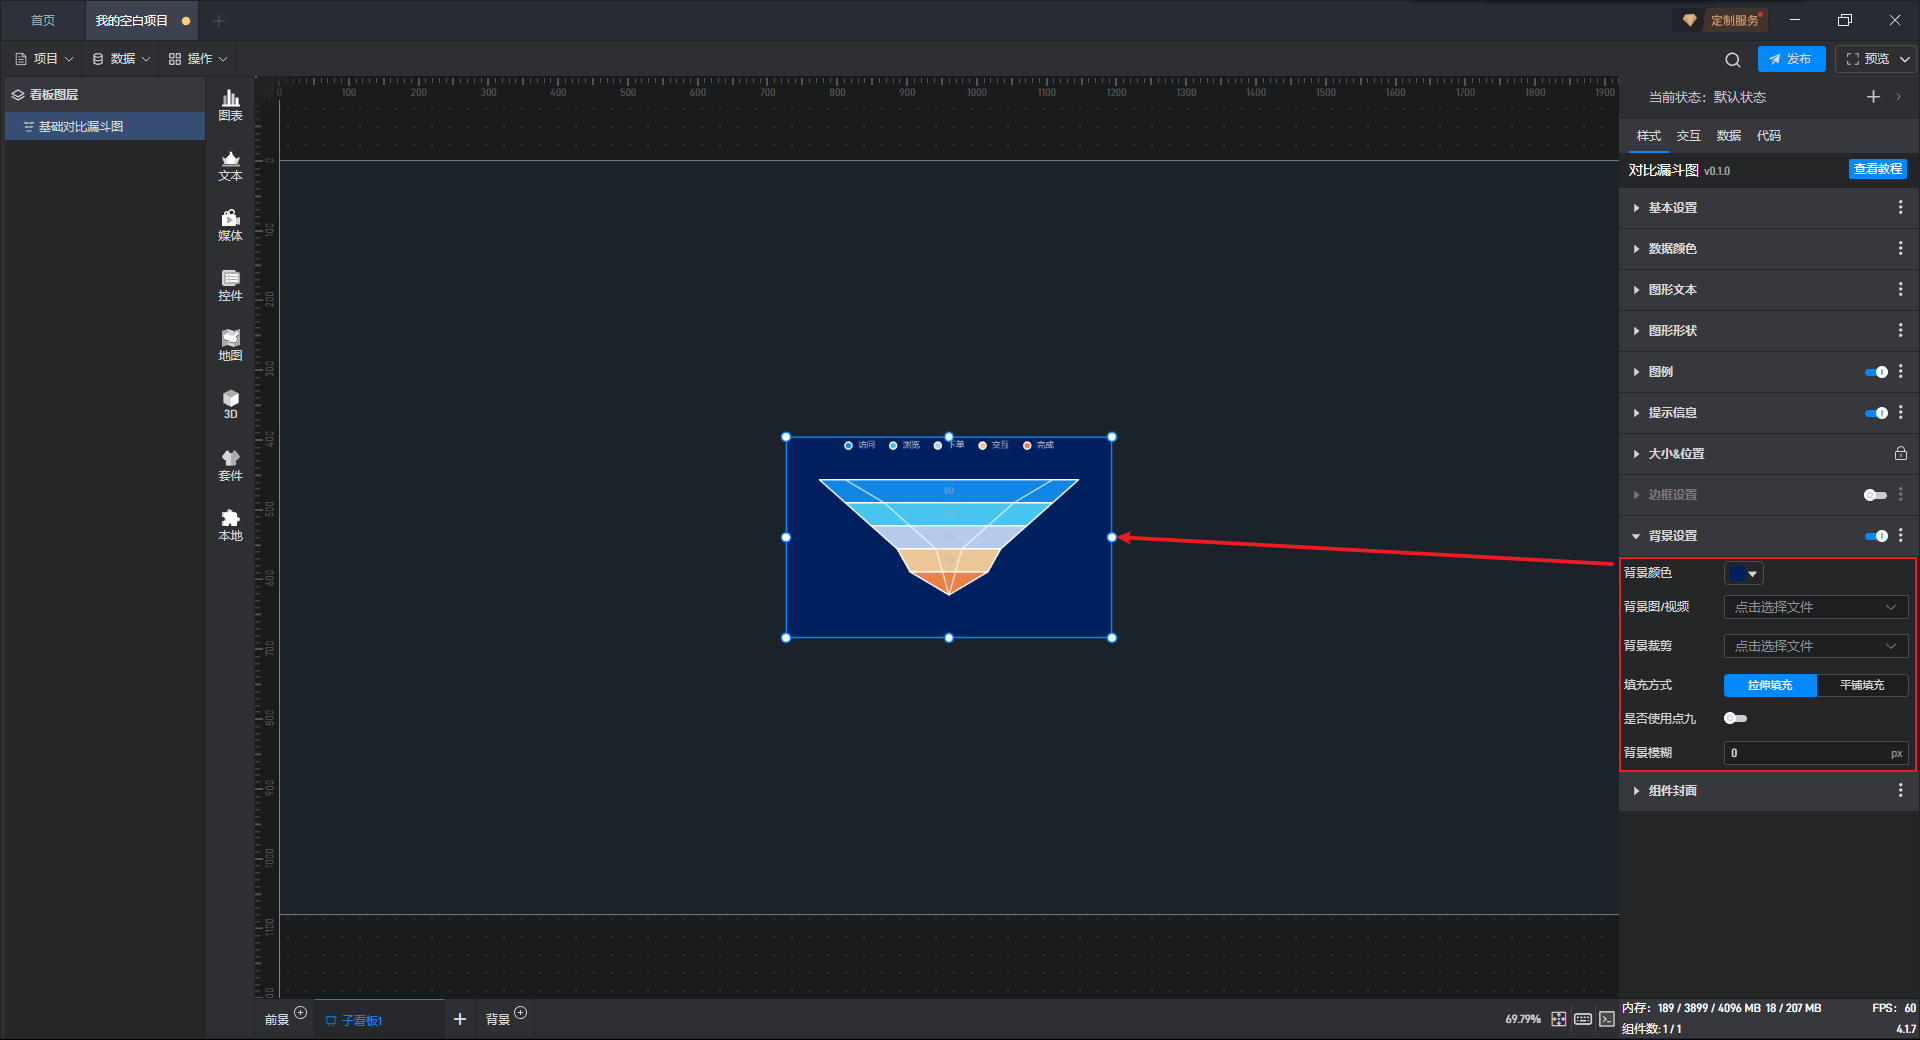The image size is (1920, 1040).
Task: Open the 背景图/视频 file dropdown
Action: coord(1815,607)
